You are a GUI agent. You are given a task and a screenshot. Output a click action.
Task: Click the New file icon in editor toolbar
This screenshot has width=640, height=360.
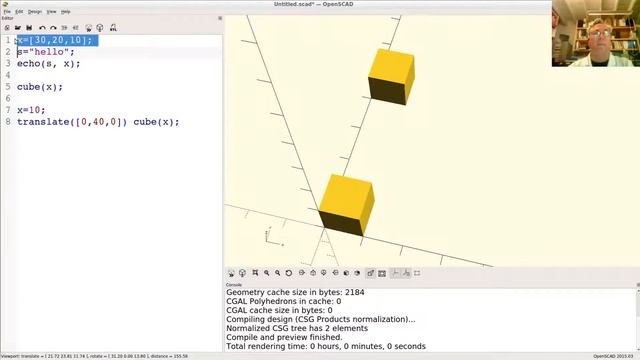pos(7,28)
